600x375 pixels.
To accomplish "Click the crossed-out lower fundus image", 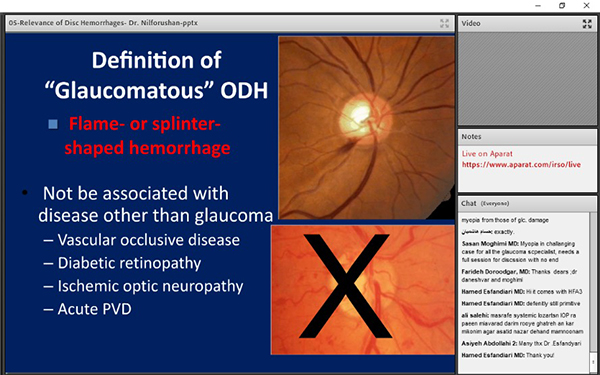I will tap(363, 290).
